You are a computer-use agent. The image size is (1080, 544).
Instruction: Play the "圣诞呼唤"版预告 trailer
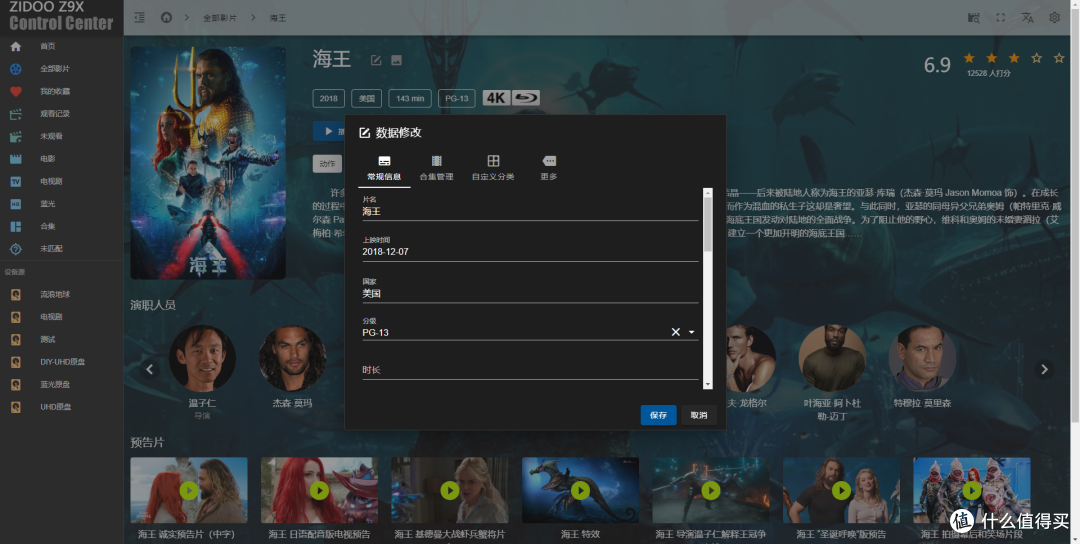(x=841, y=490)
